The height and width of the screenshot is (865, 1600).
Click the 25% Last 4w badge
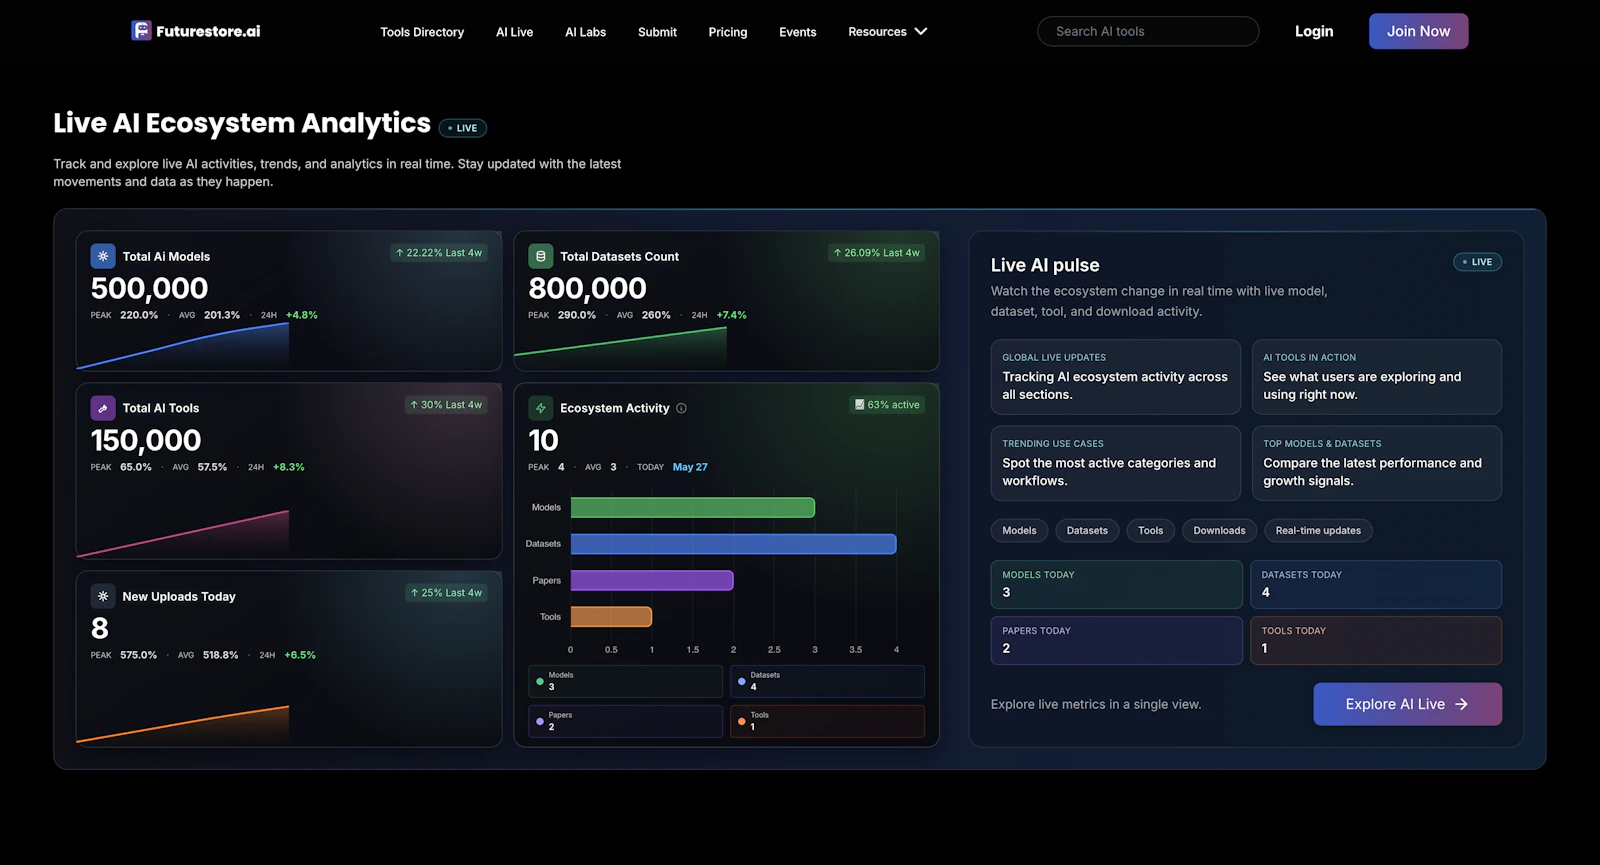pos(446,593)
